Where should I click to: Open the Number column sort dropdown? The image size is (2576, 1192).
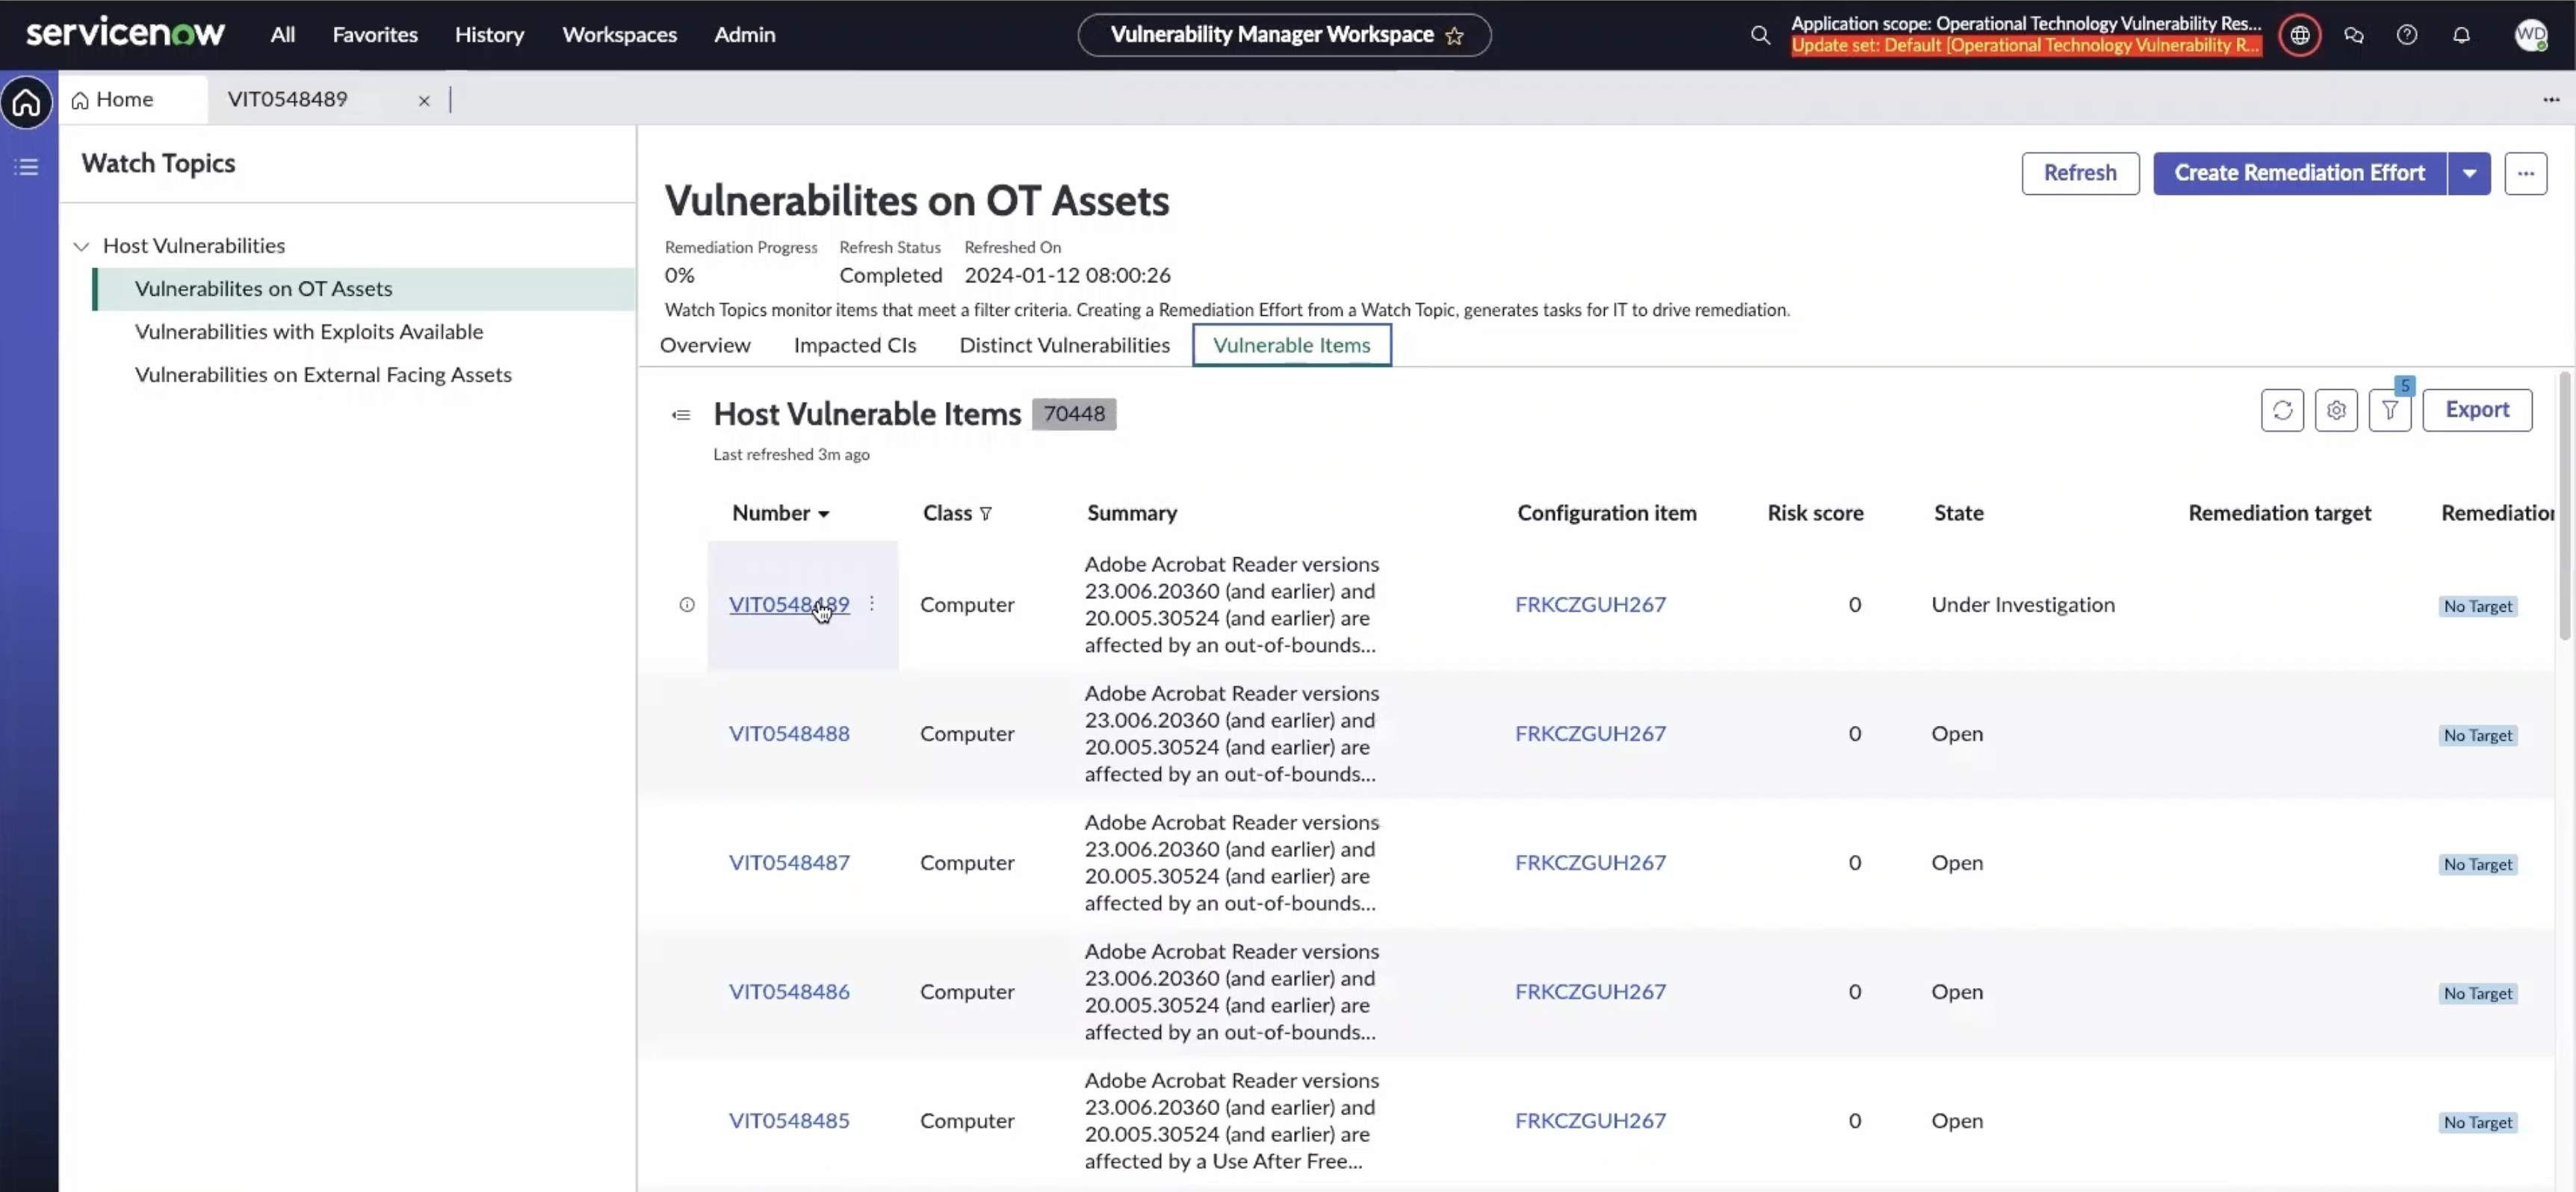click(x=824, y=513)
